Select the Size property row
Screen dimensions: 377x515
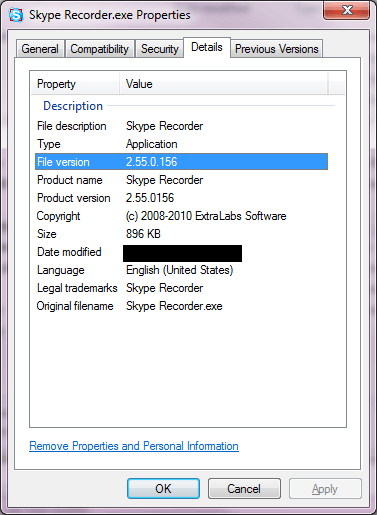[181, 234]
